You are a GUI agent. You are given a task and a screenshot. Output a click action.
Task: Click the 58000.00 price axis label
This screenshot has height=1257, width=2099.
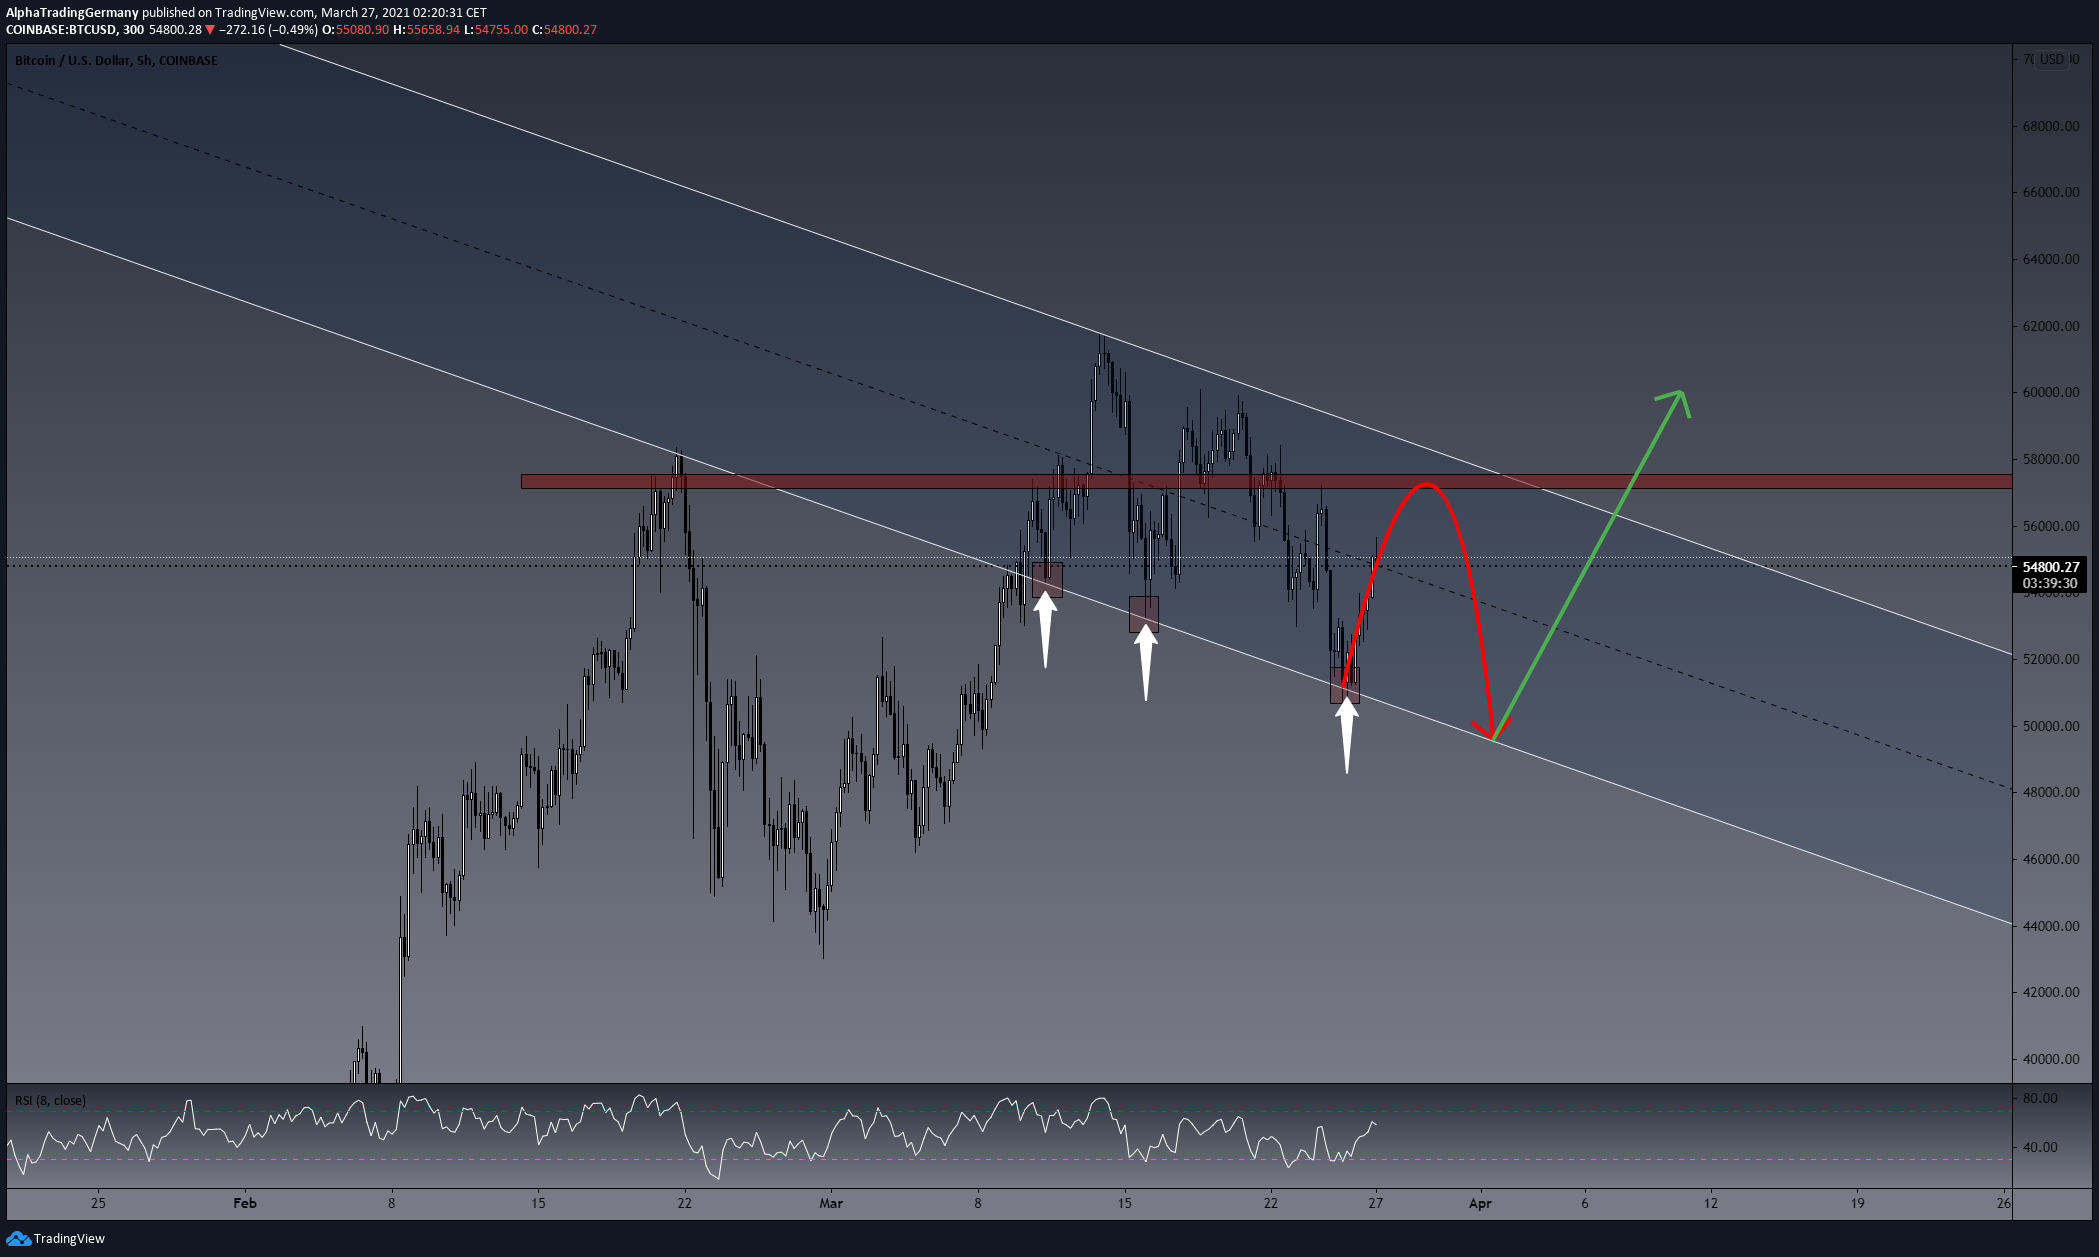click(2050, 459)
